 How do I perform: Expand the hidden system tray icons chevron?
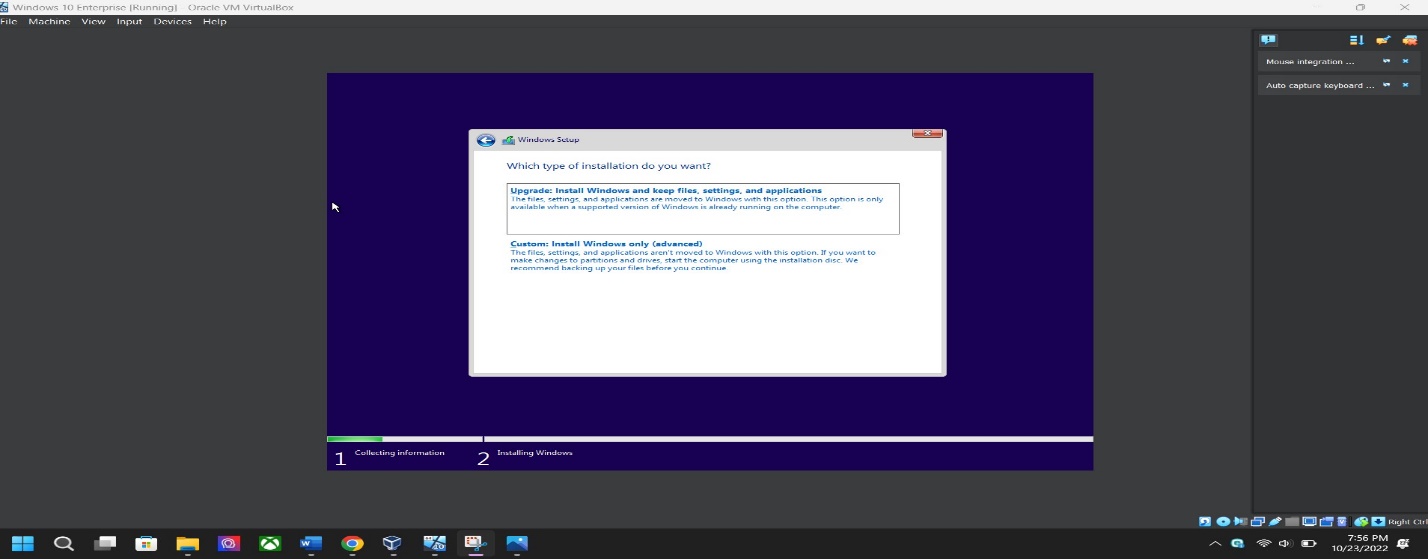click(1215, 544)
